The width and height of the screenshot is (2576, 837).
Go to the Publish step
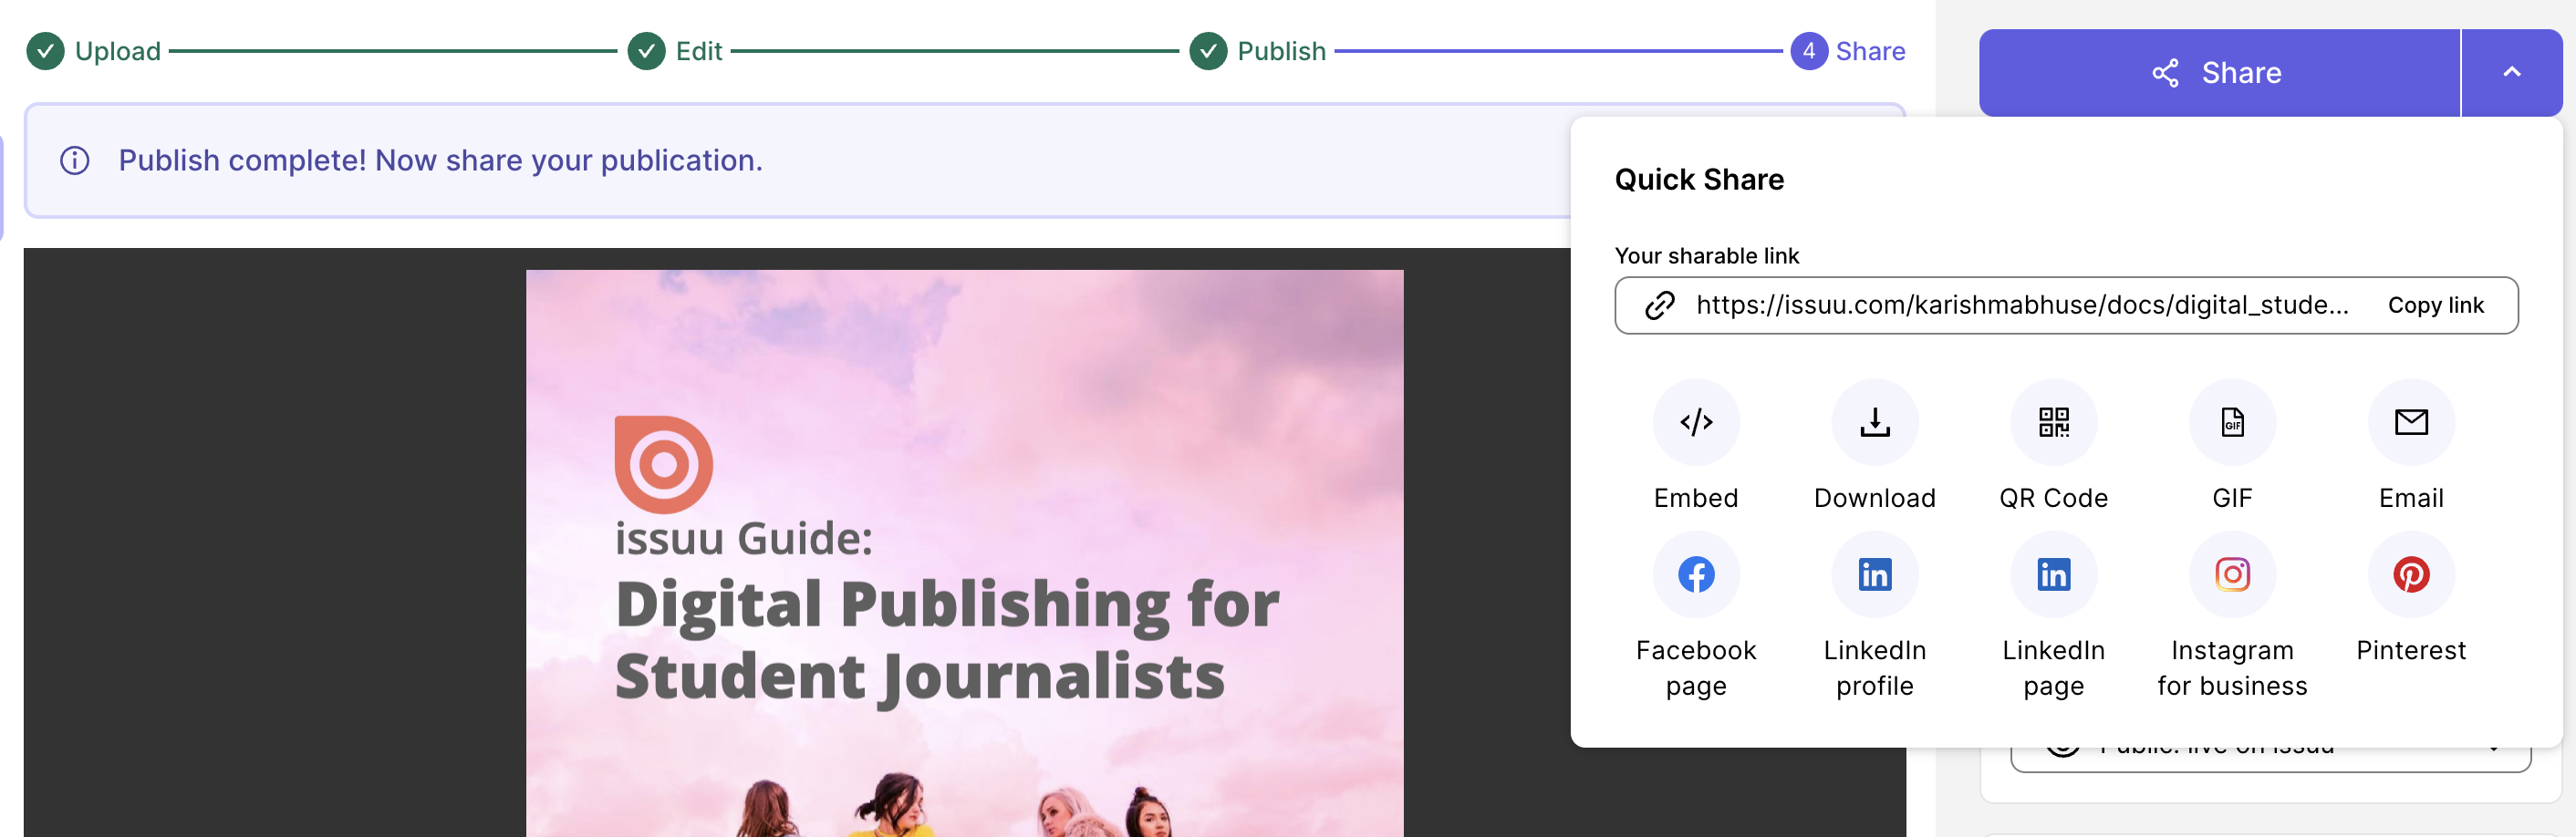(x=1281, y=51)
